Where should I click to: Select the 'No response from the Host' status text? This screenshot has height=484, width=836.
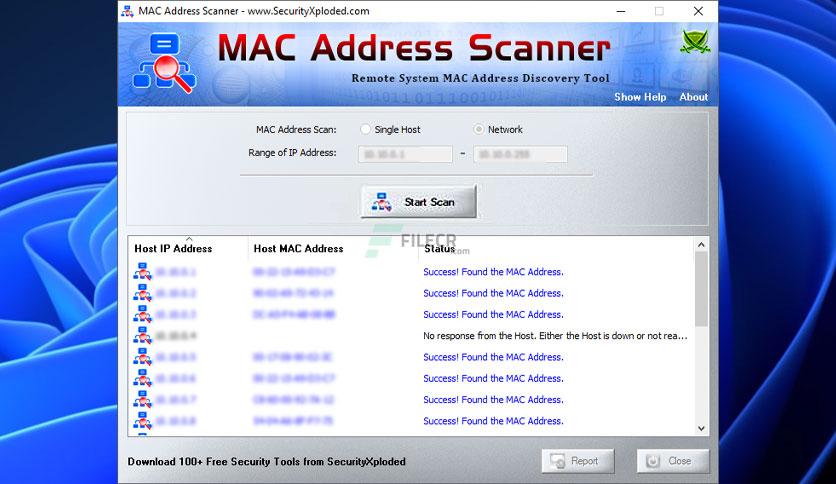coord(555,336)
